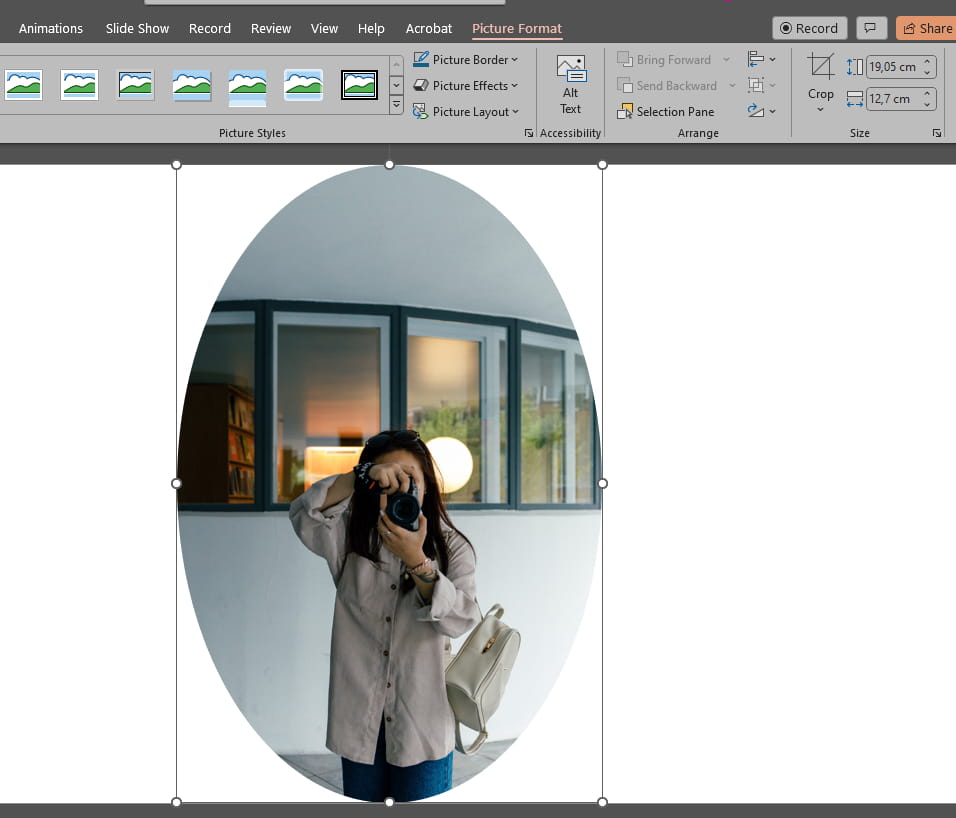Click the bottom-left resize handle of the picture

coord(176,802)
